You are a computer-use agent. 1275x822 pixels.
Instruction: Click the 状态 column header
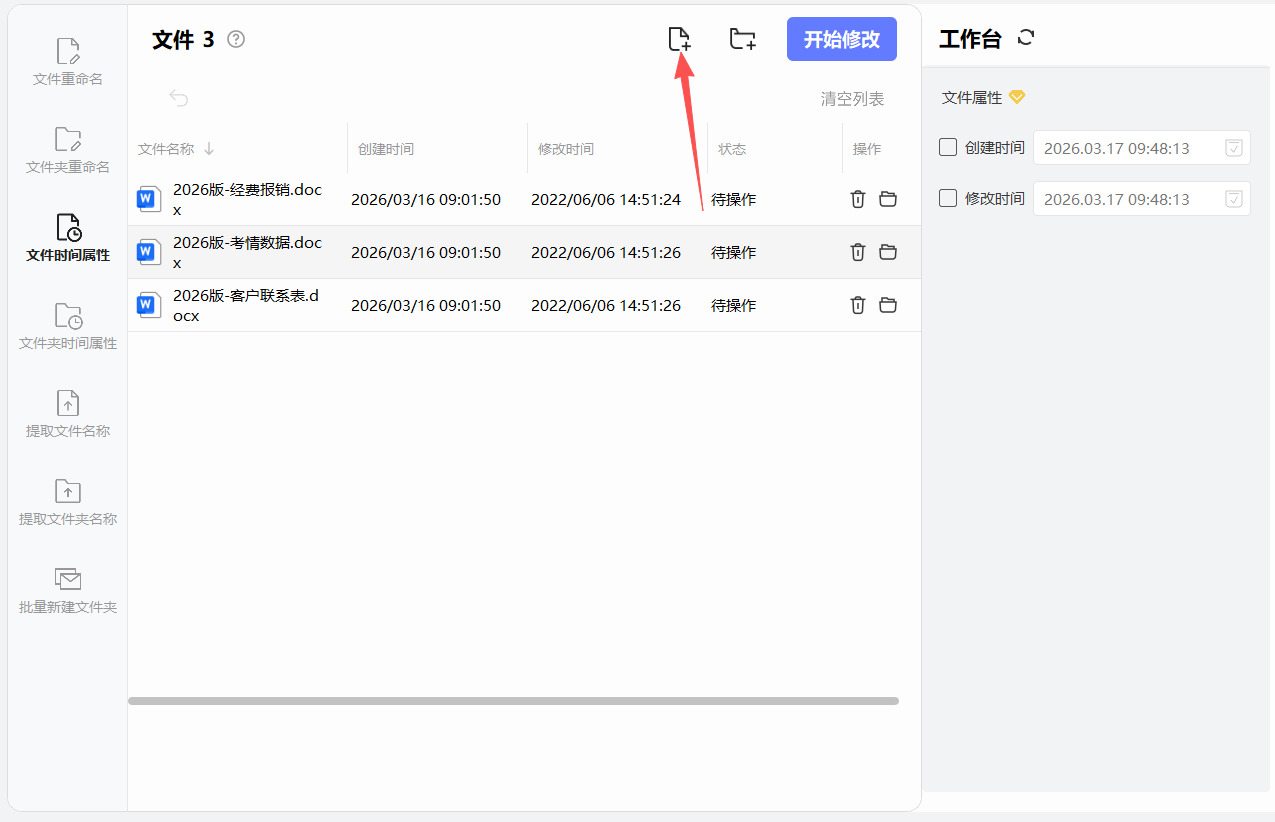[732, 149]
